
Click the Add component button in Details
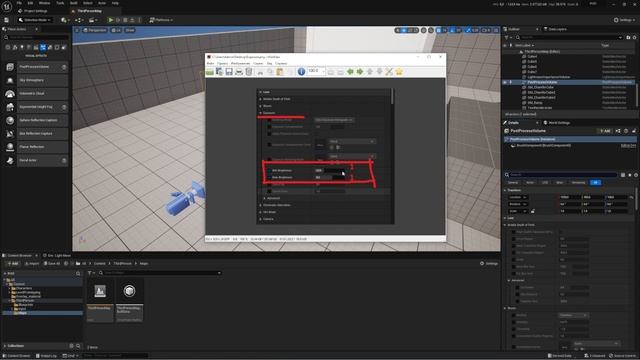[604, 131]
